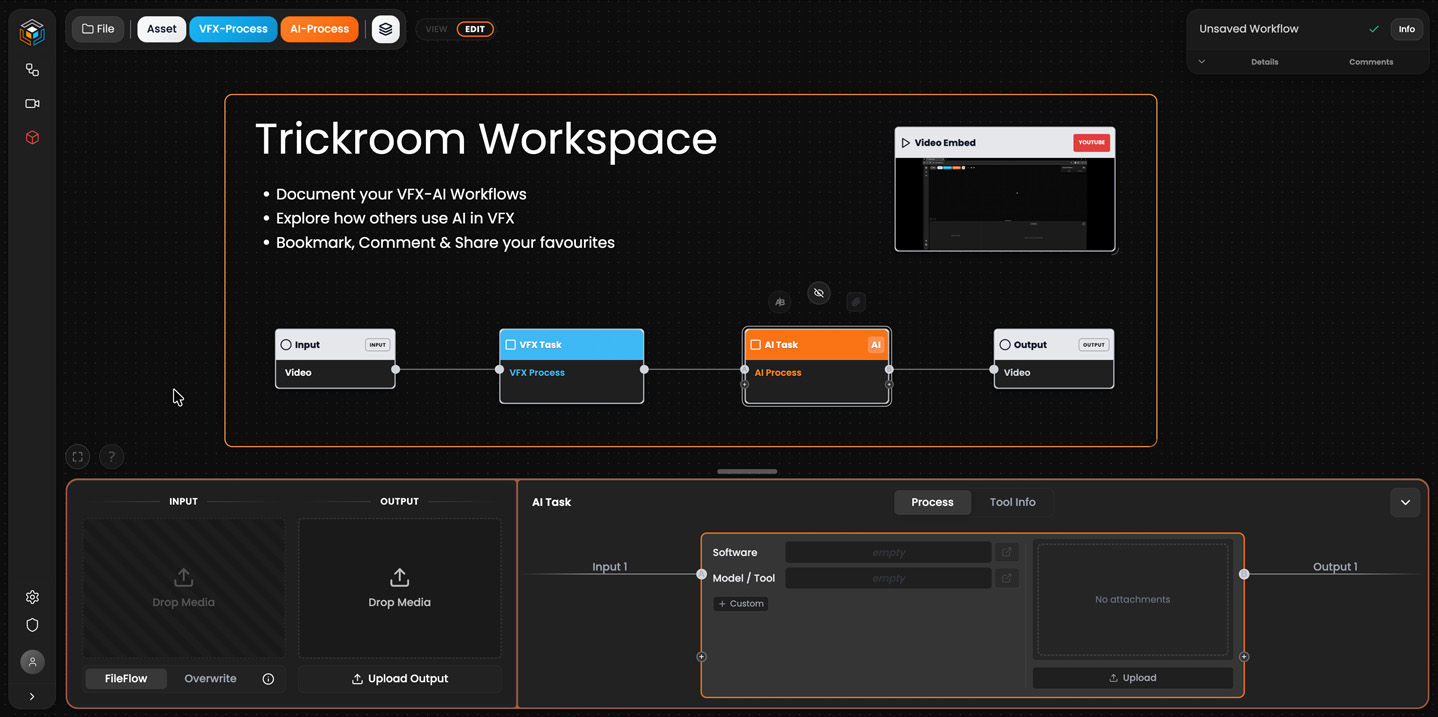Click the shield icon in sidebar
Viewport: 1438px width, 717px height.
click(32, 625)
